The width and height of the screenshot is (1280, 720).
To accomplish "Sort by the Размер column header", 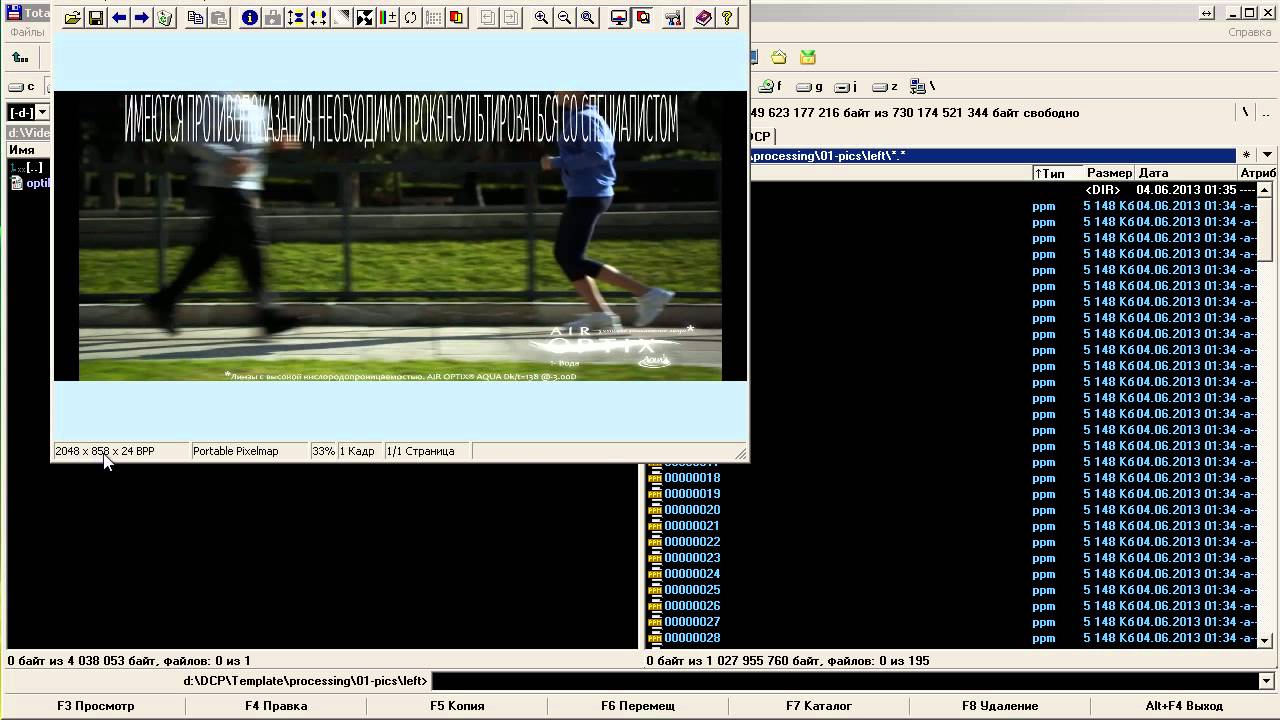I will pos(1110,173).
